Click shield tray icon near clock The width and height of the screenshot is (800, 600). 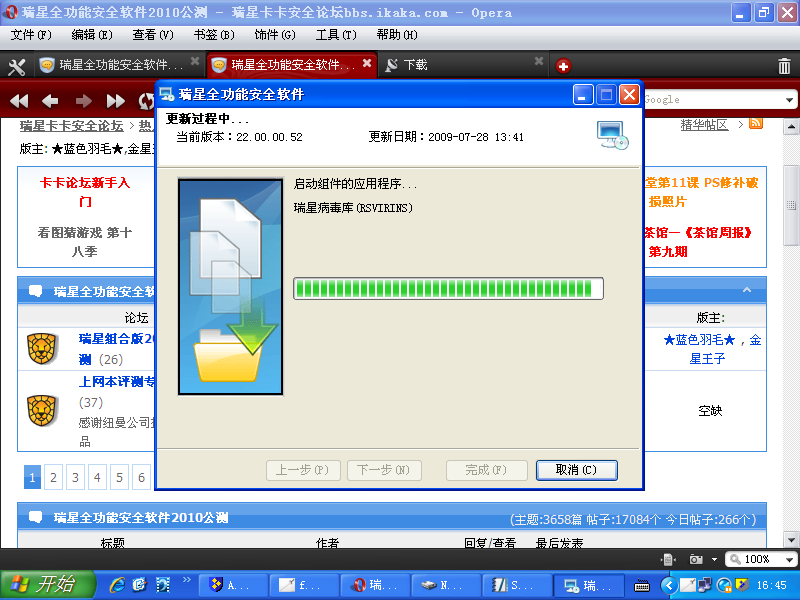point(741,585)
